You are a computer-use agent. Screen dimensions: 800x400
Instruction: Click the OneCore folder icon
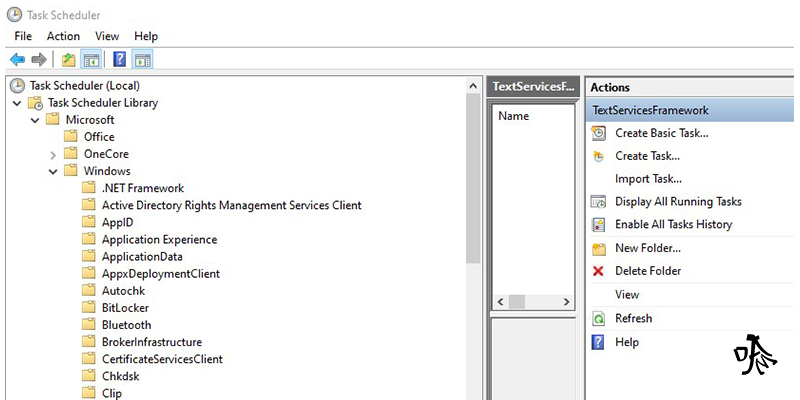click(71, 154)
